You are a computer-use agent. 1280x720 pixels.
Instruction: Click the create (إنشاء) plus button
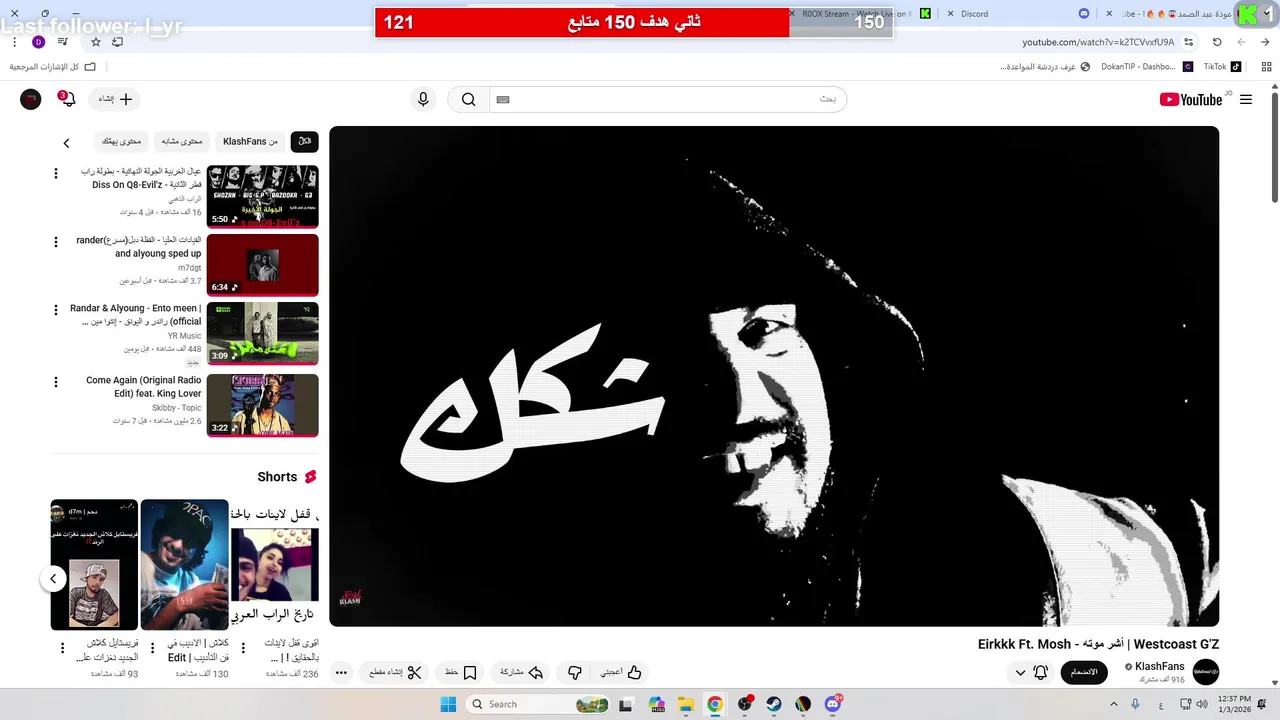(x=116, y=99)
